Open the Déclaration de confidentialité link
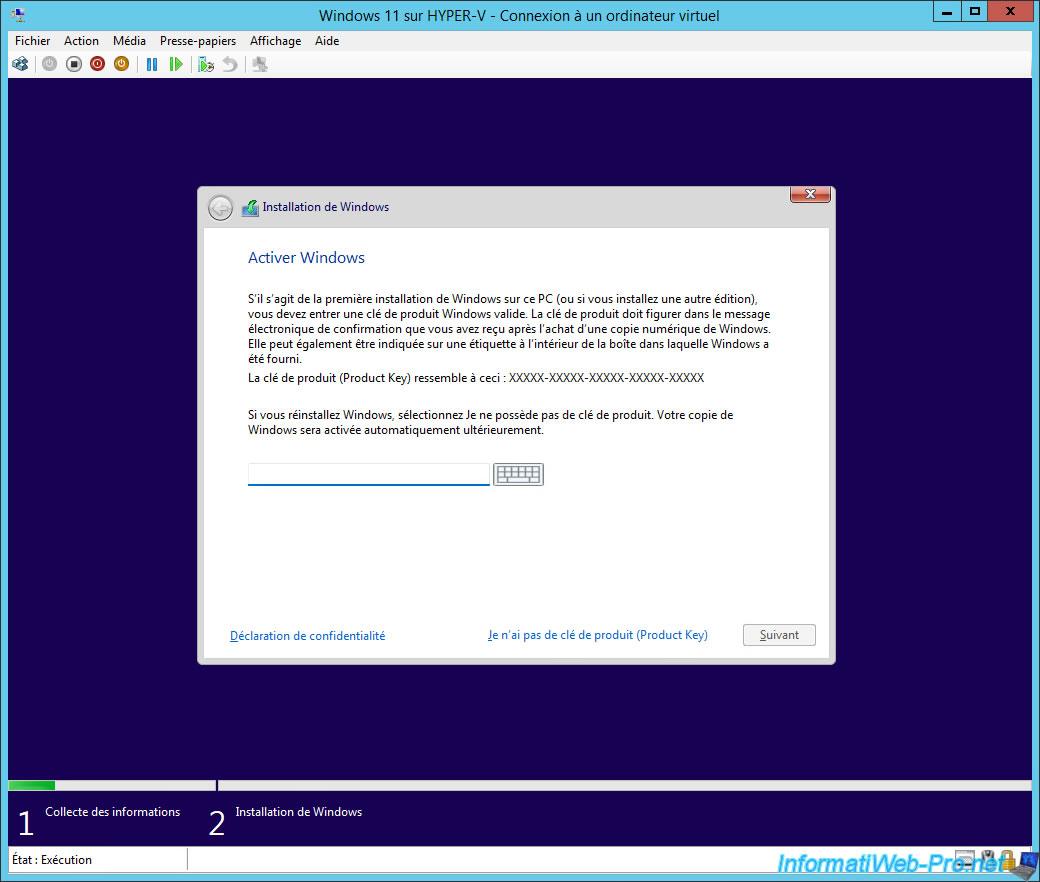Image resolution: width=1040 pixels, height=882 pixels. 307,636
